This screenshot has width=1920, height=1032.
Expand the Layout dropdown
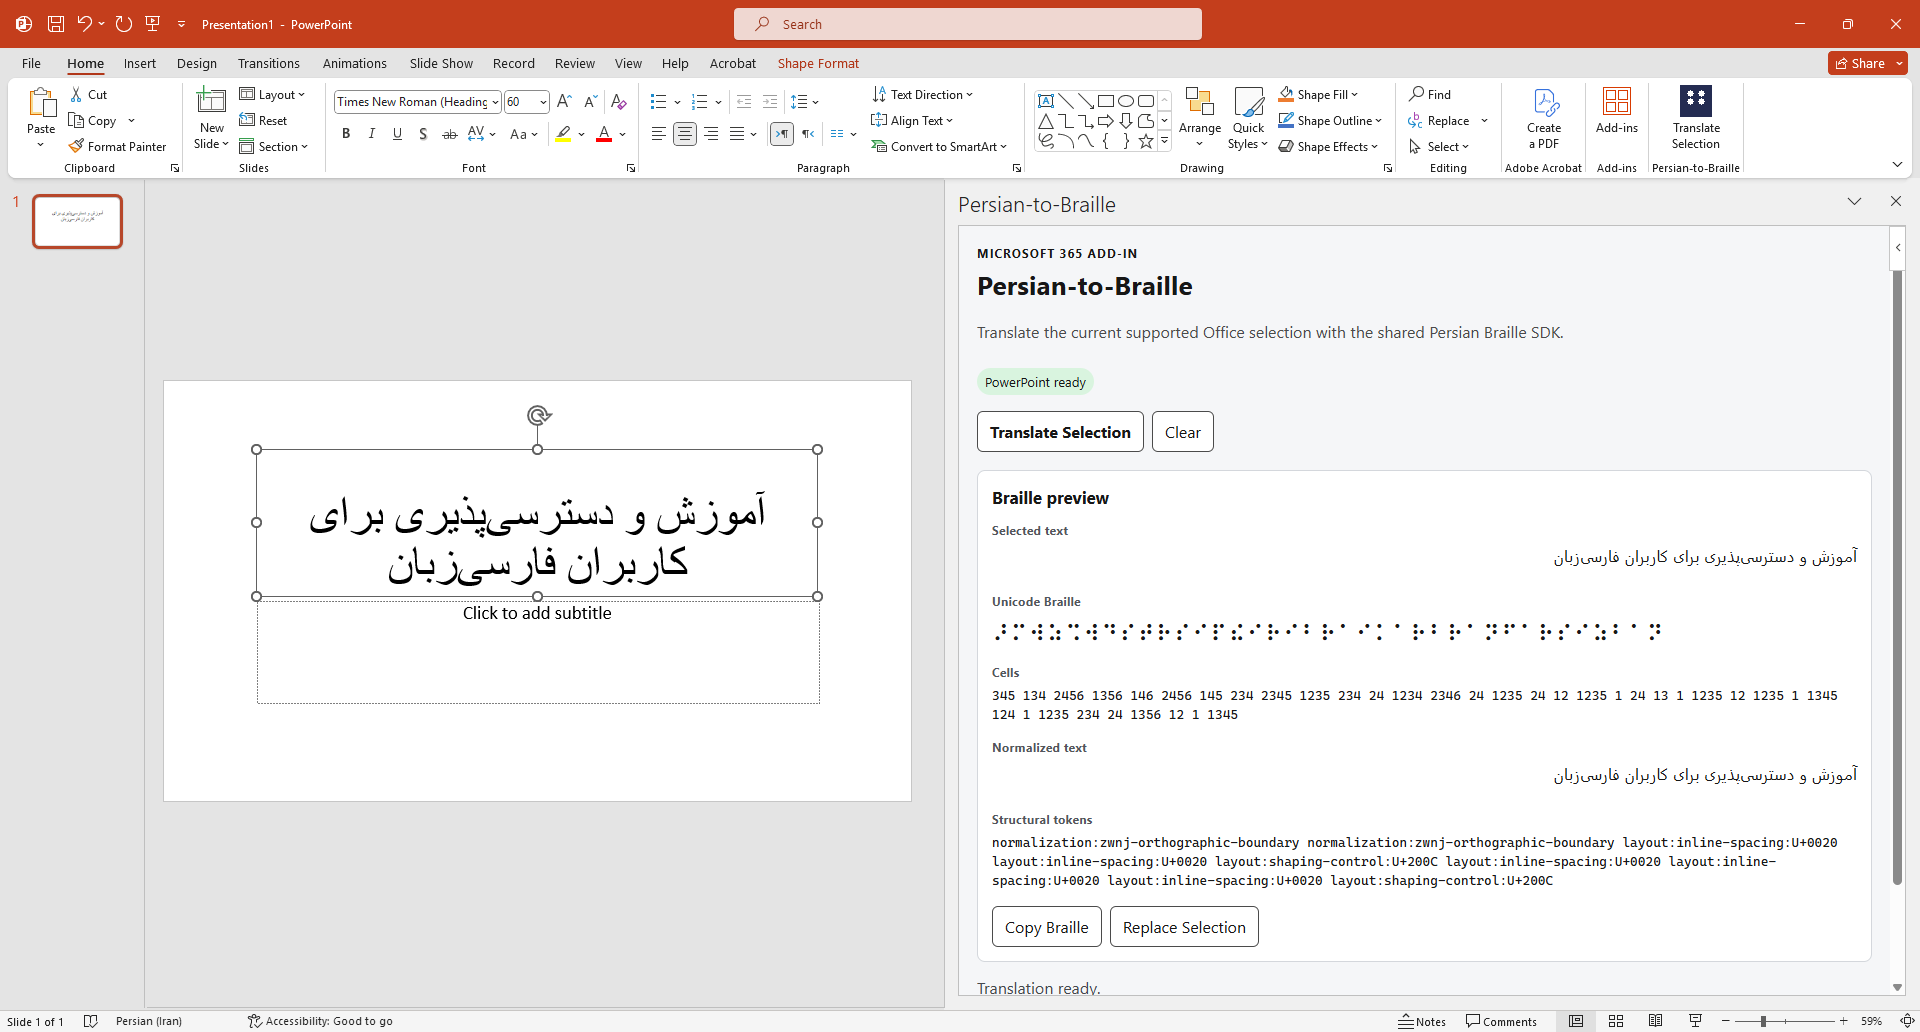272,94
